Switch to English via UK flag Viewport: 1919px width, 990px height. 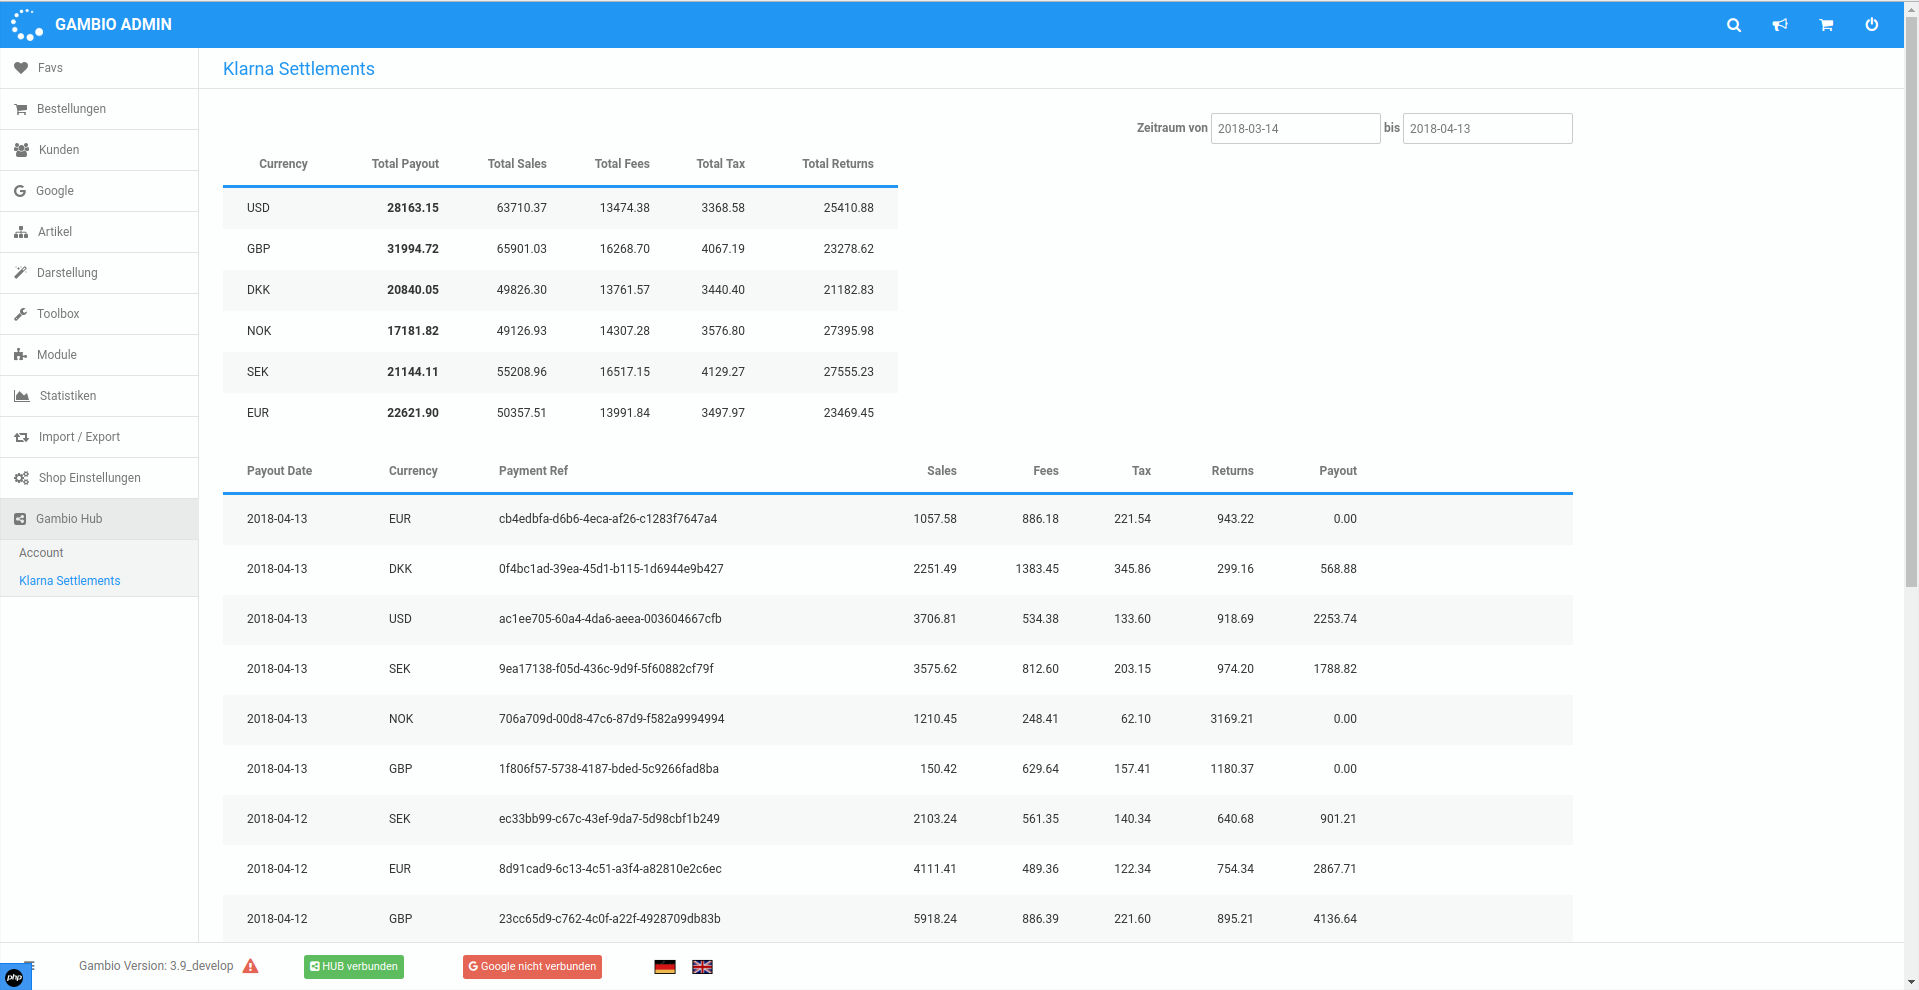pos(702,967)
